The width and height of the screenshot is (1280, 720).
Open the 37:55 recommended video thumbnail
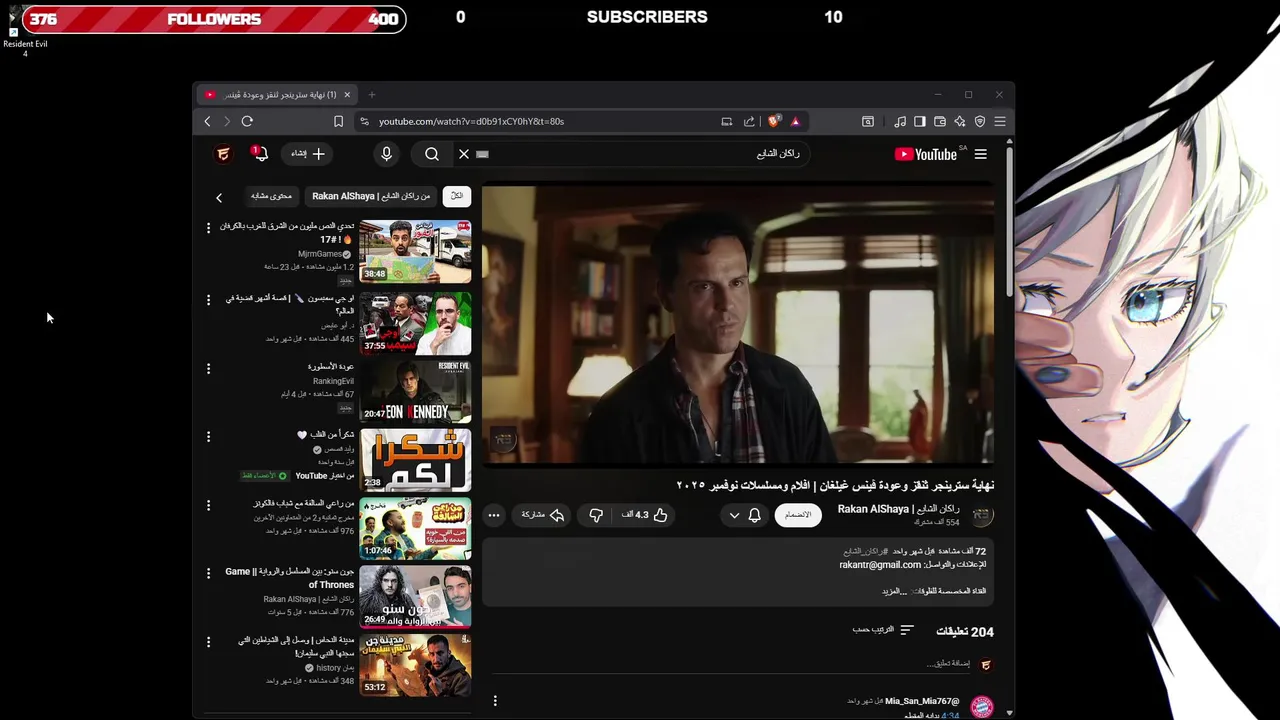(415, 323)
